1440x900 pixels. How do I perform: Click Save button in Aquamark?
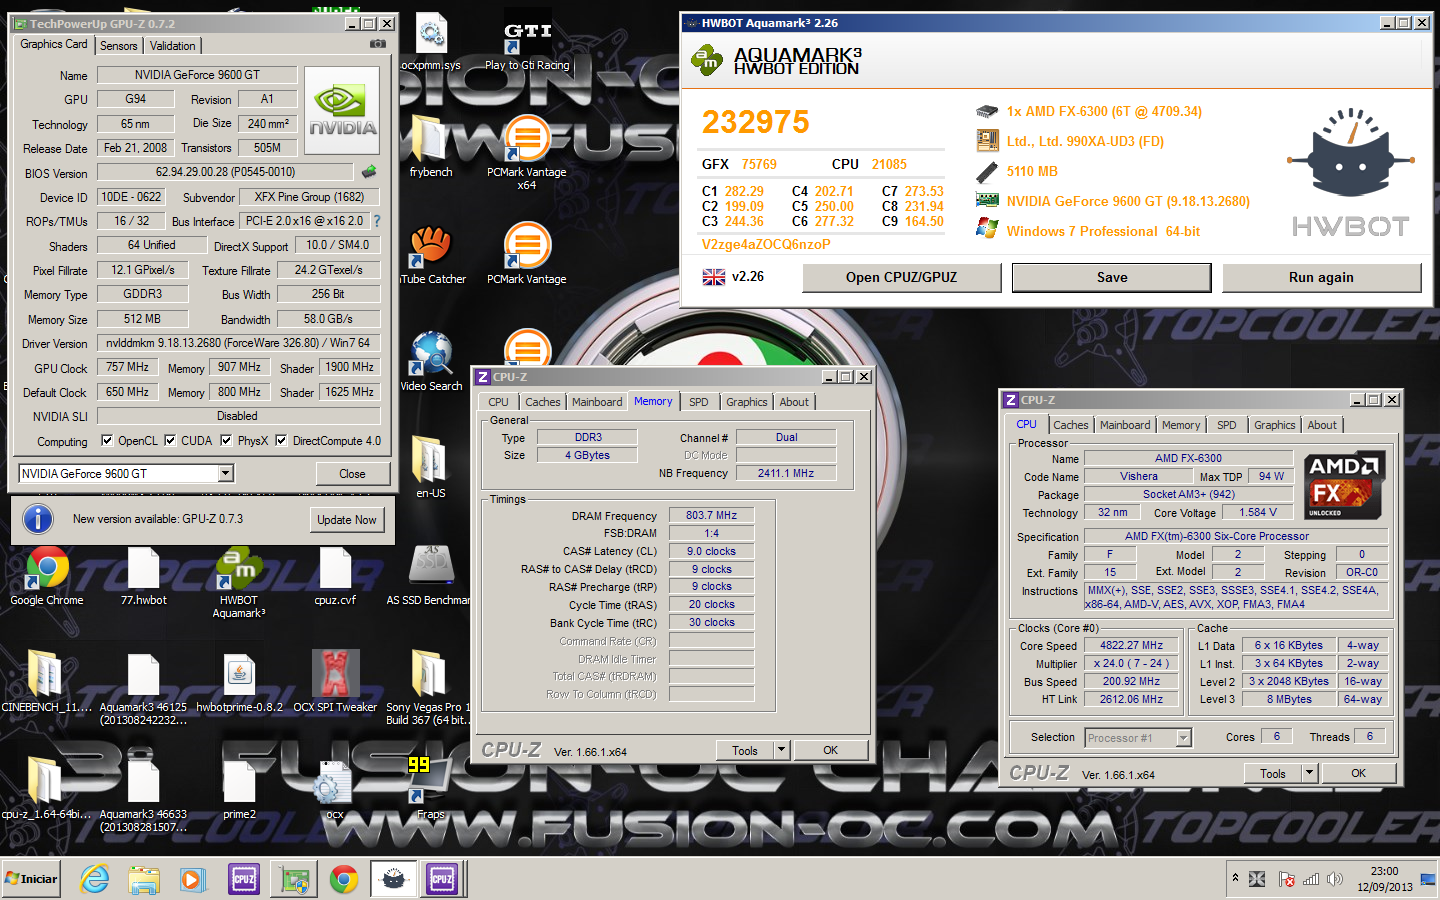coord(1111,277)
